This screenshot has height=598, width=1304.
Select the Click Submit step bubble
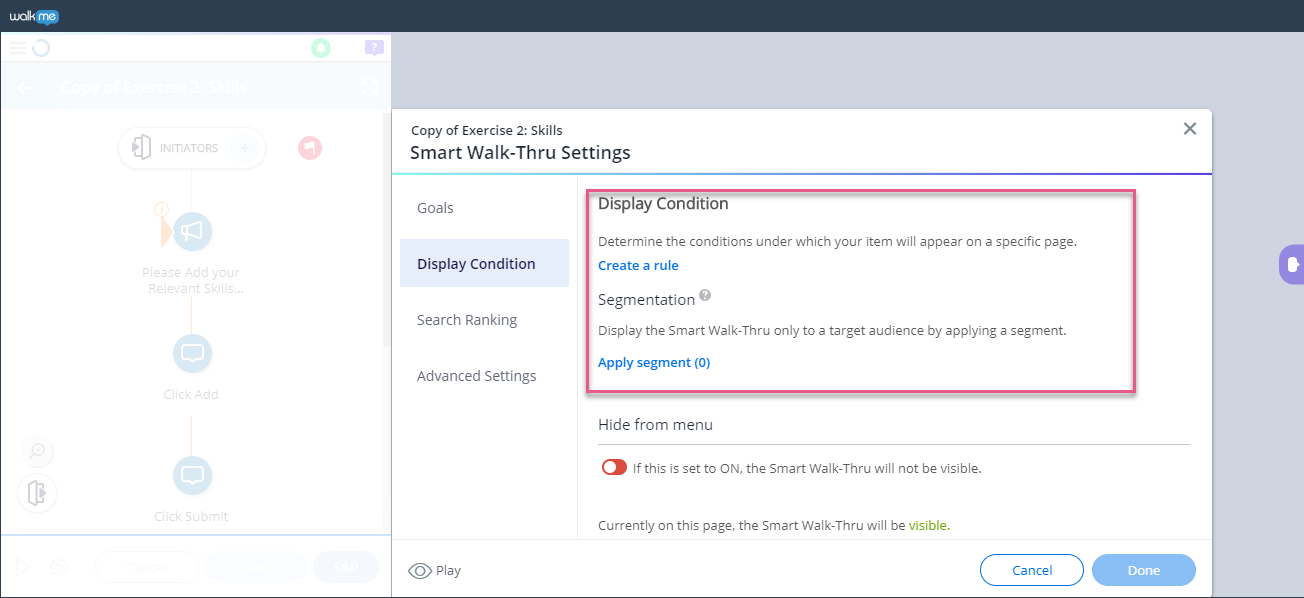point(192,476)
